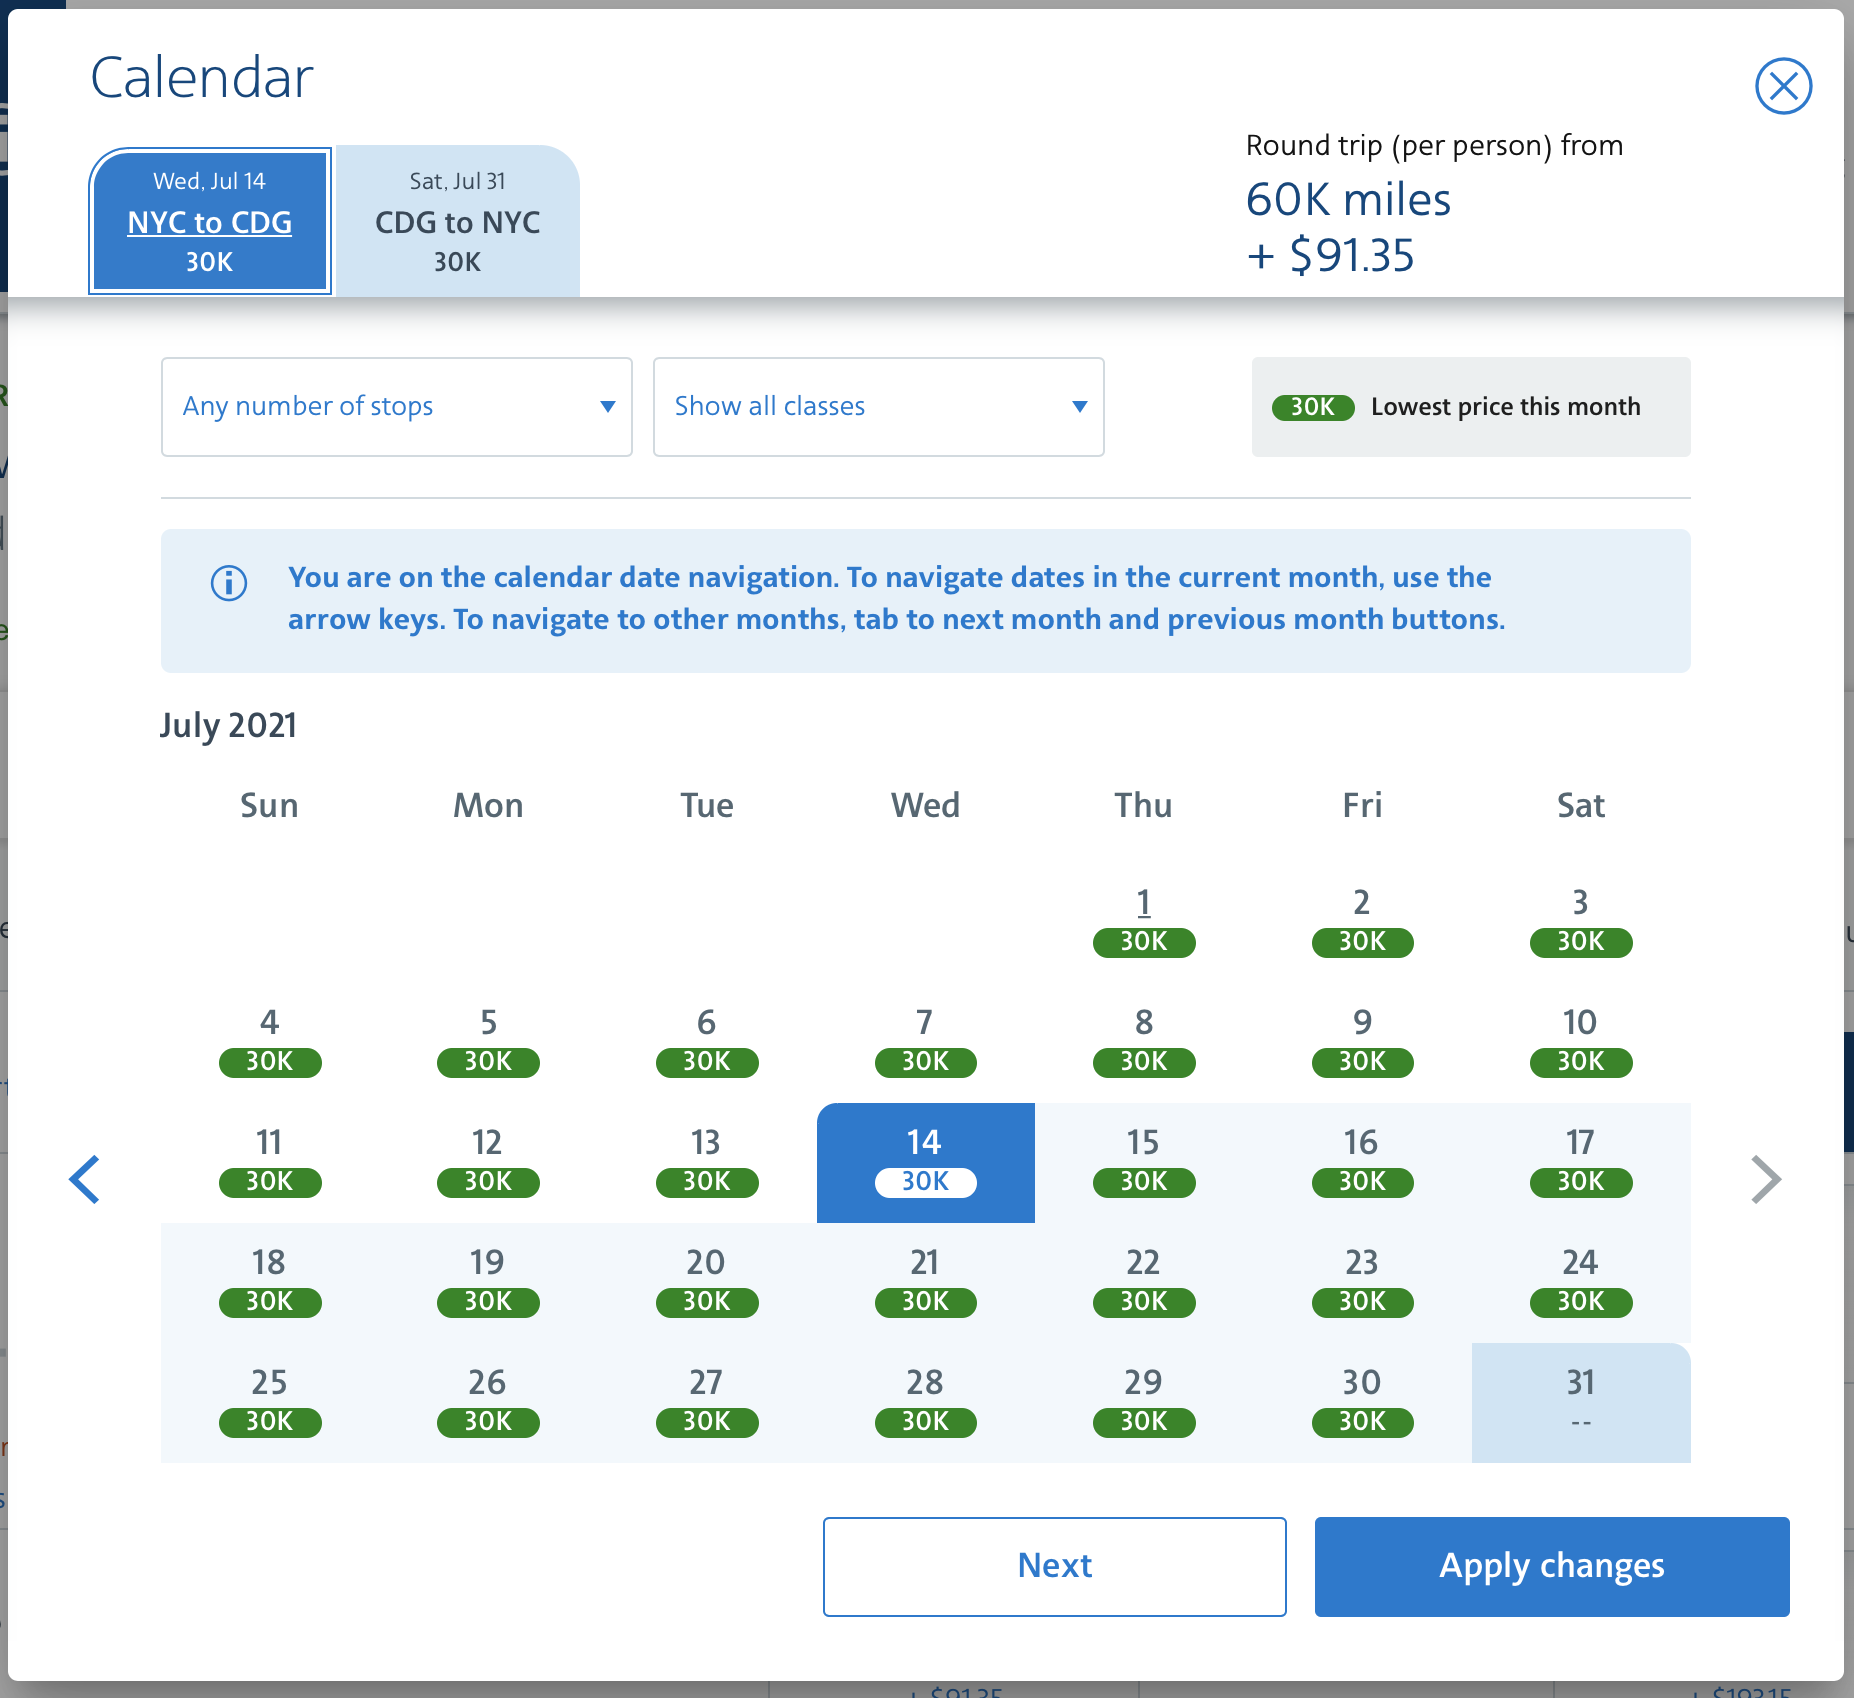Expand the stops filter chevron arrow
This screenshot has width=1854, height=1698.
coord(607,407)
